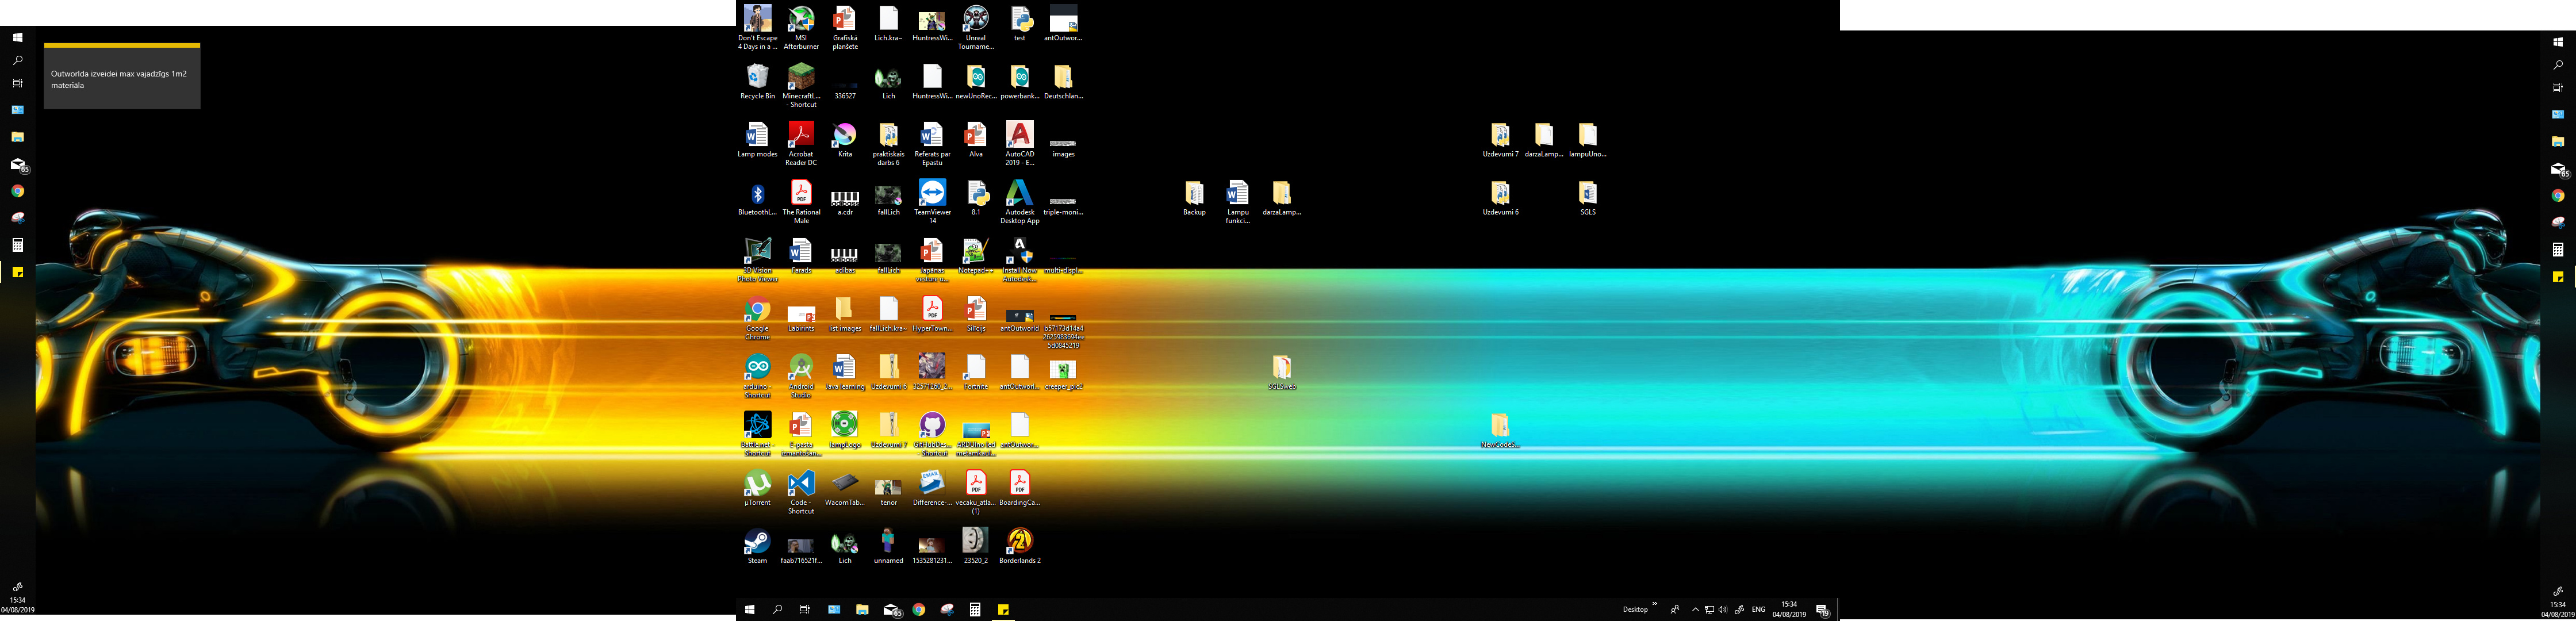Expand the Desktop toolbar chevron
Screen dimensions: 2576x621
tap(1655, 604)
